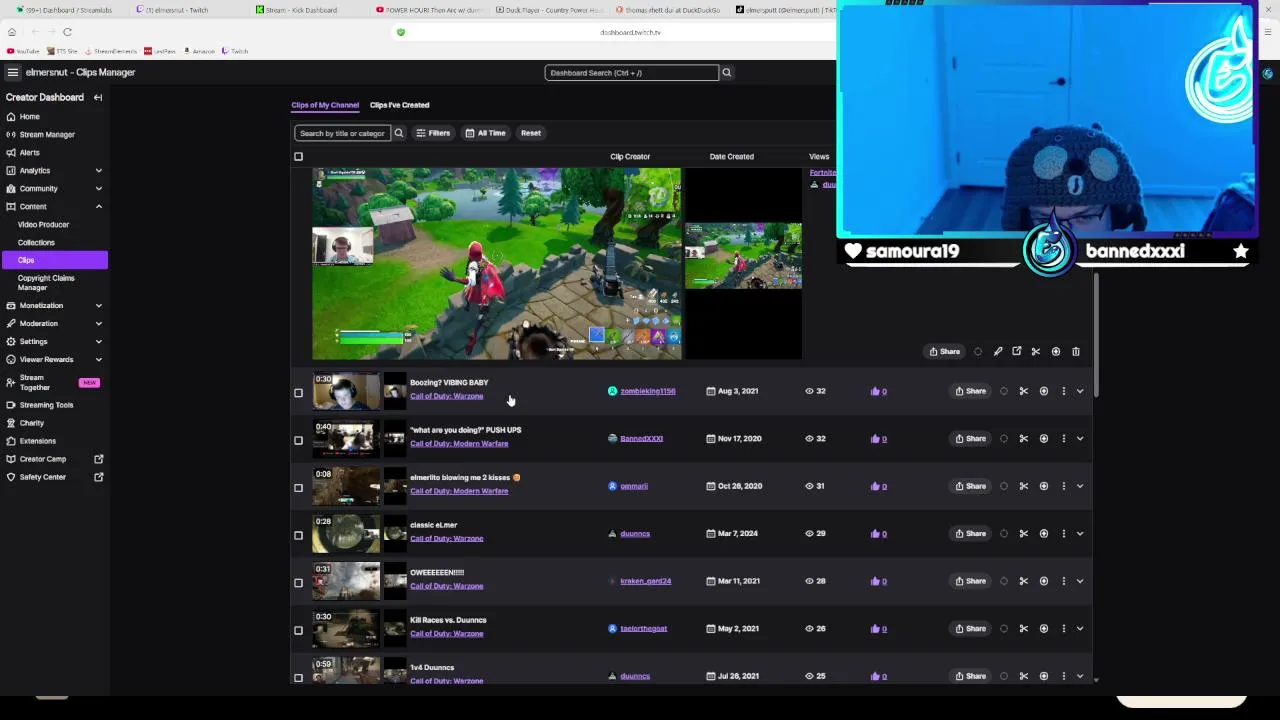Click scissors edit icon on expanded clip

coord(1036,351)
